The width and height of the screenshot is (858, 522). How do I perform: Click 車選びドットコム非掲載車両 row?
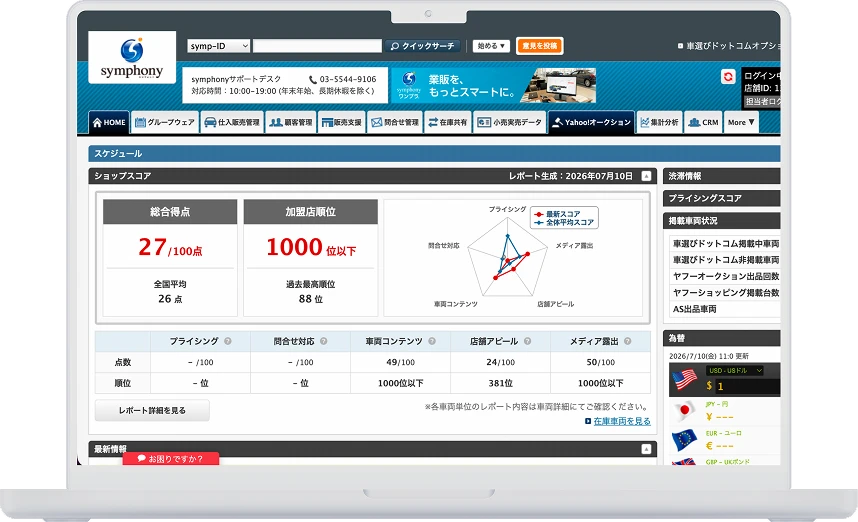(x=725, y=260)
